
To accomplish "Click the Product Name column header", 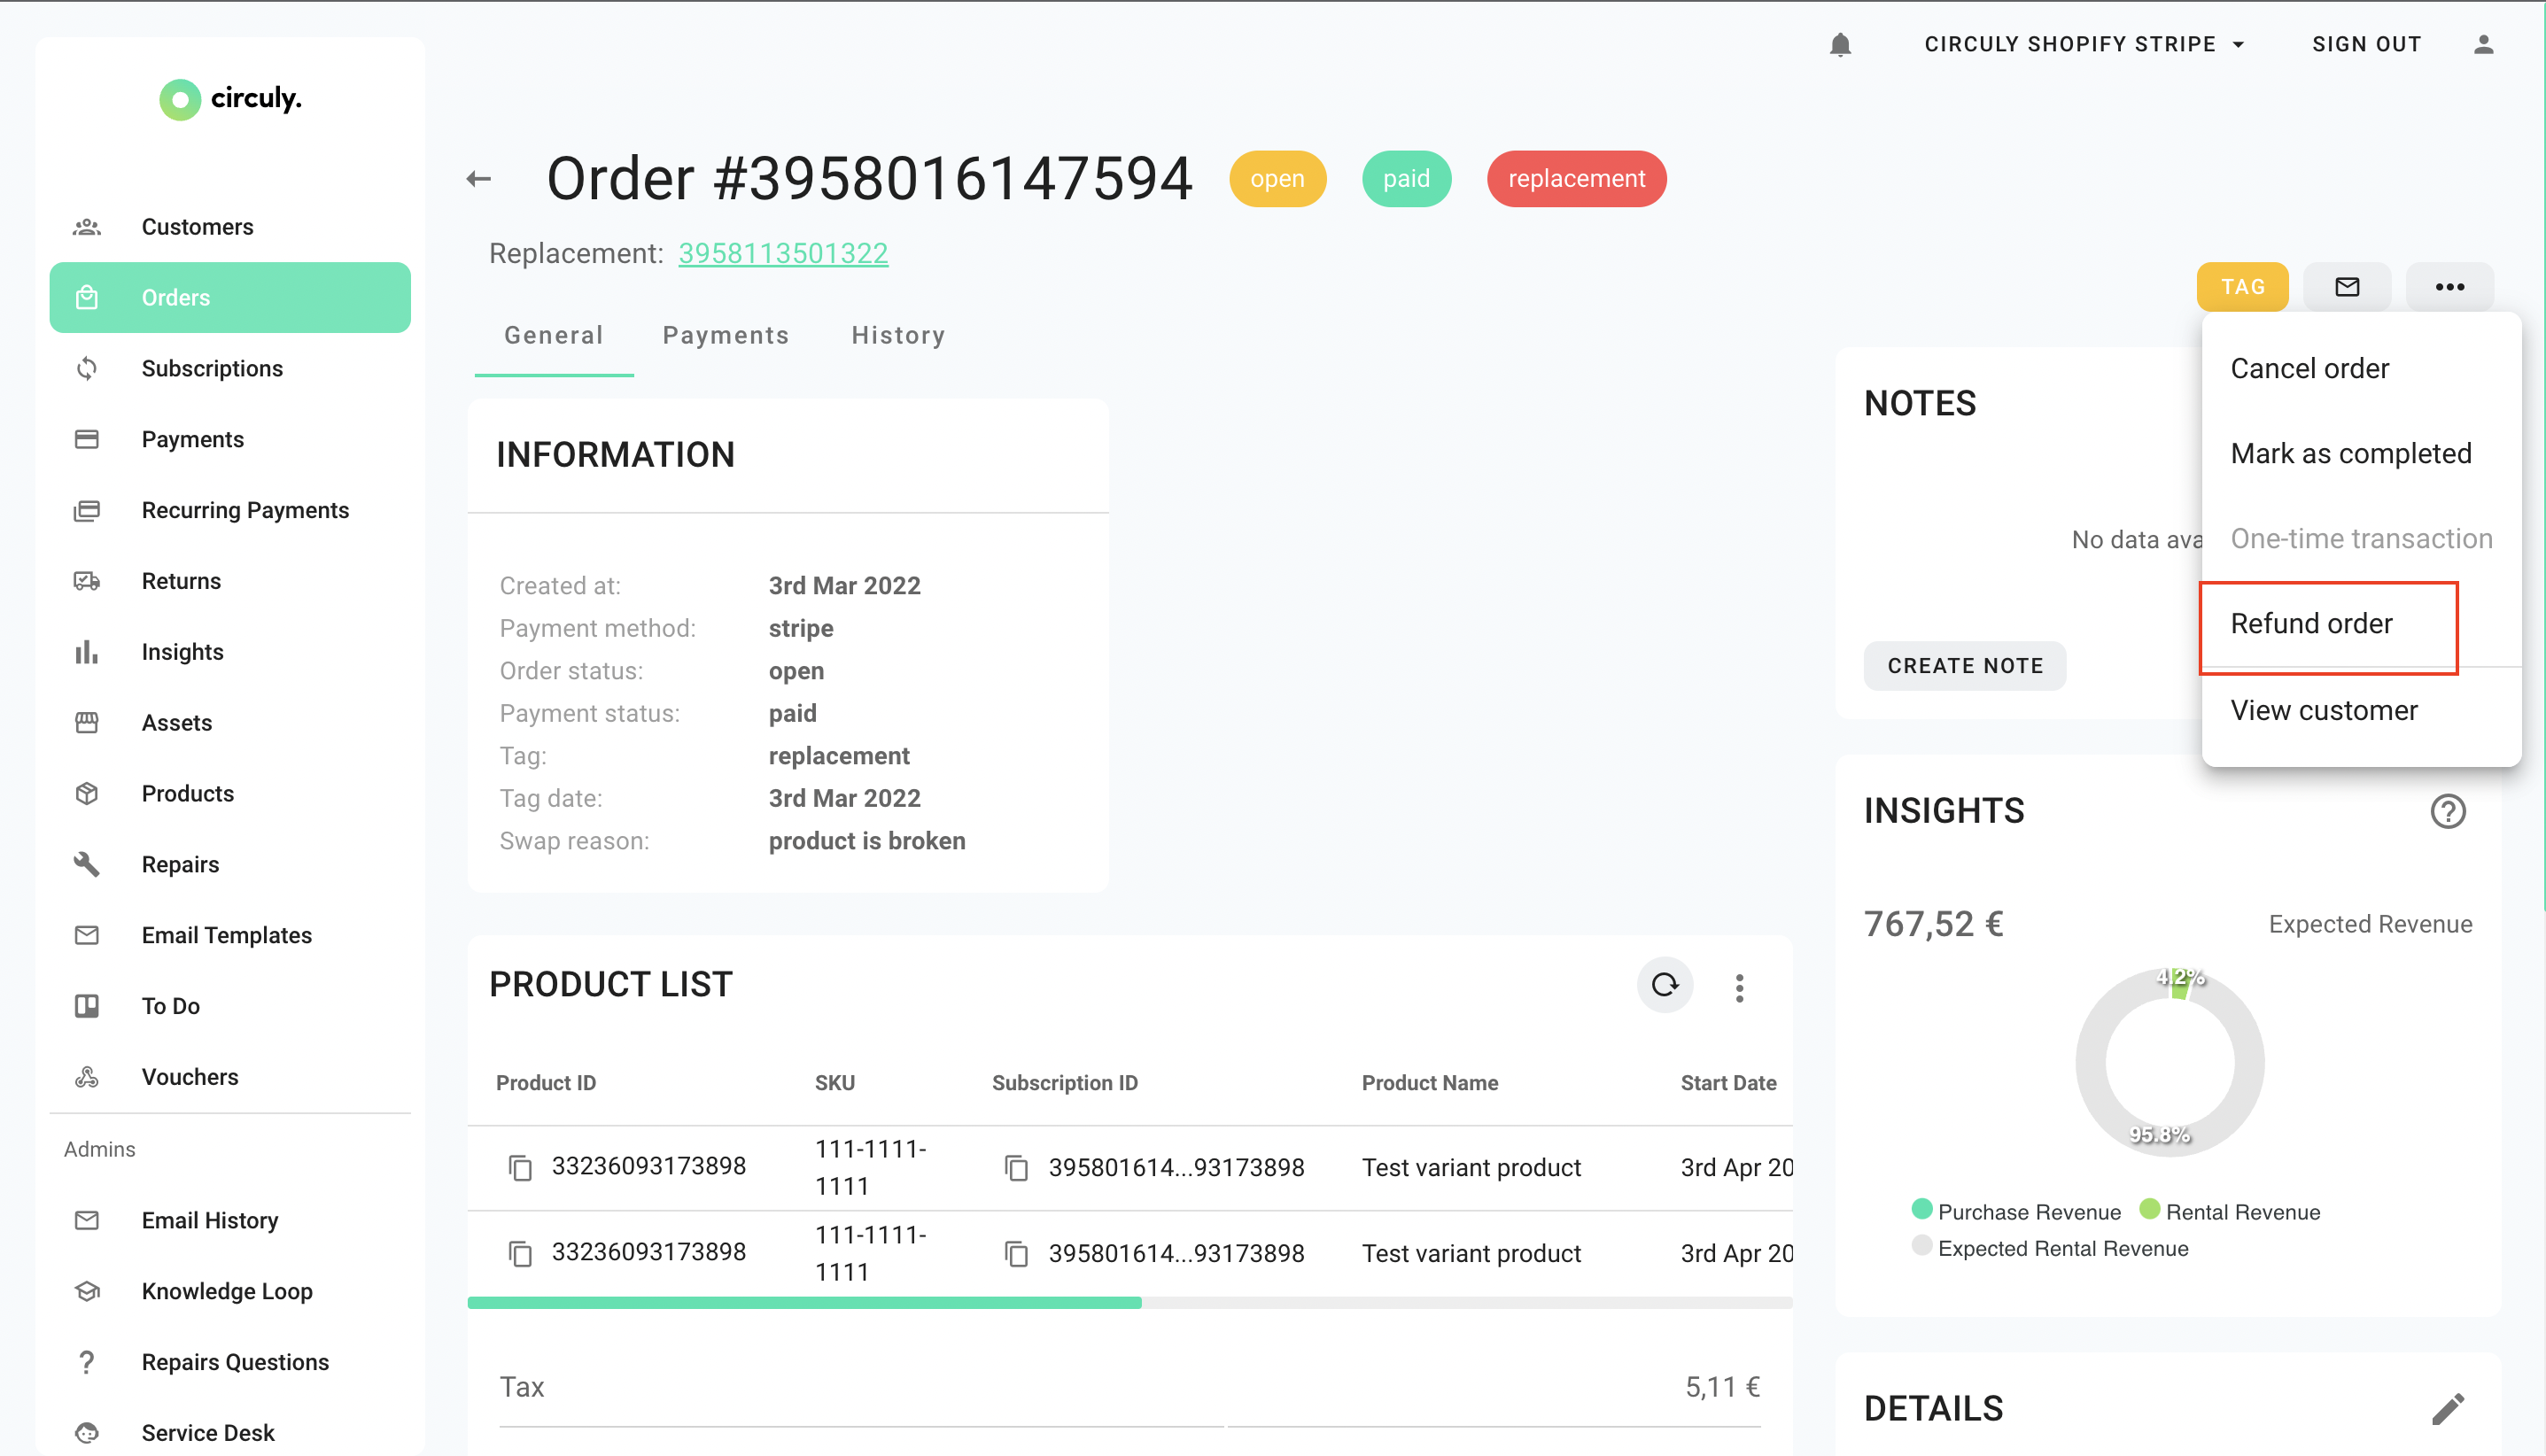I will click(1429, 1083).
